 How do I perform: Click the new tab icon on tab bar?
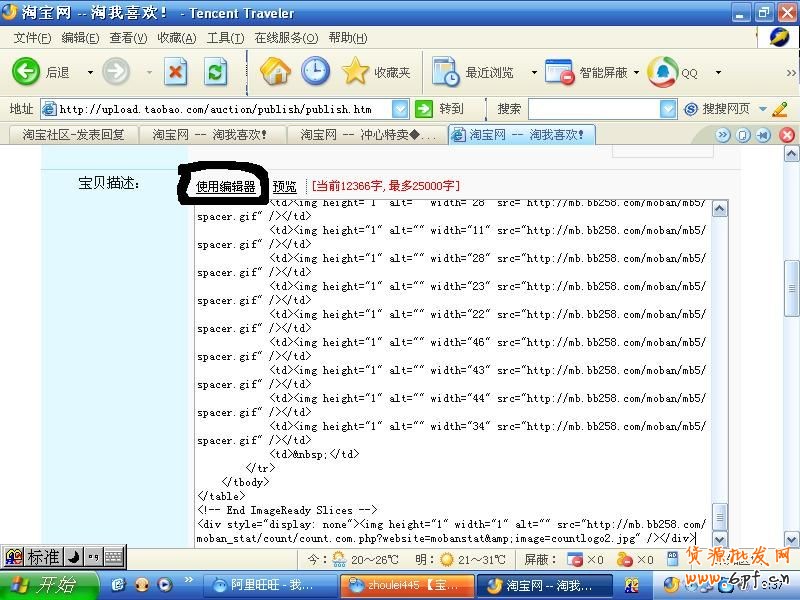(743, 135)
